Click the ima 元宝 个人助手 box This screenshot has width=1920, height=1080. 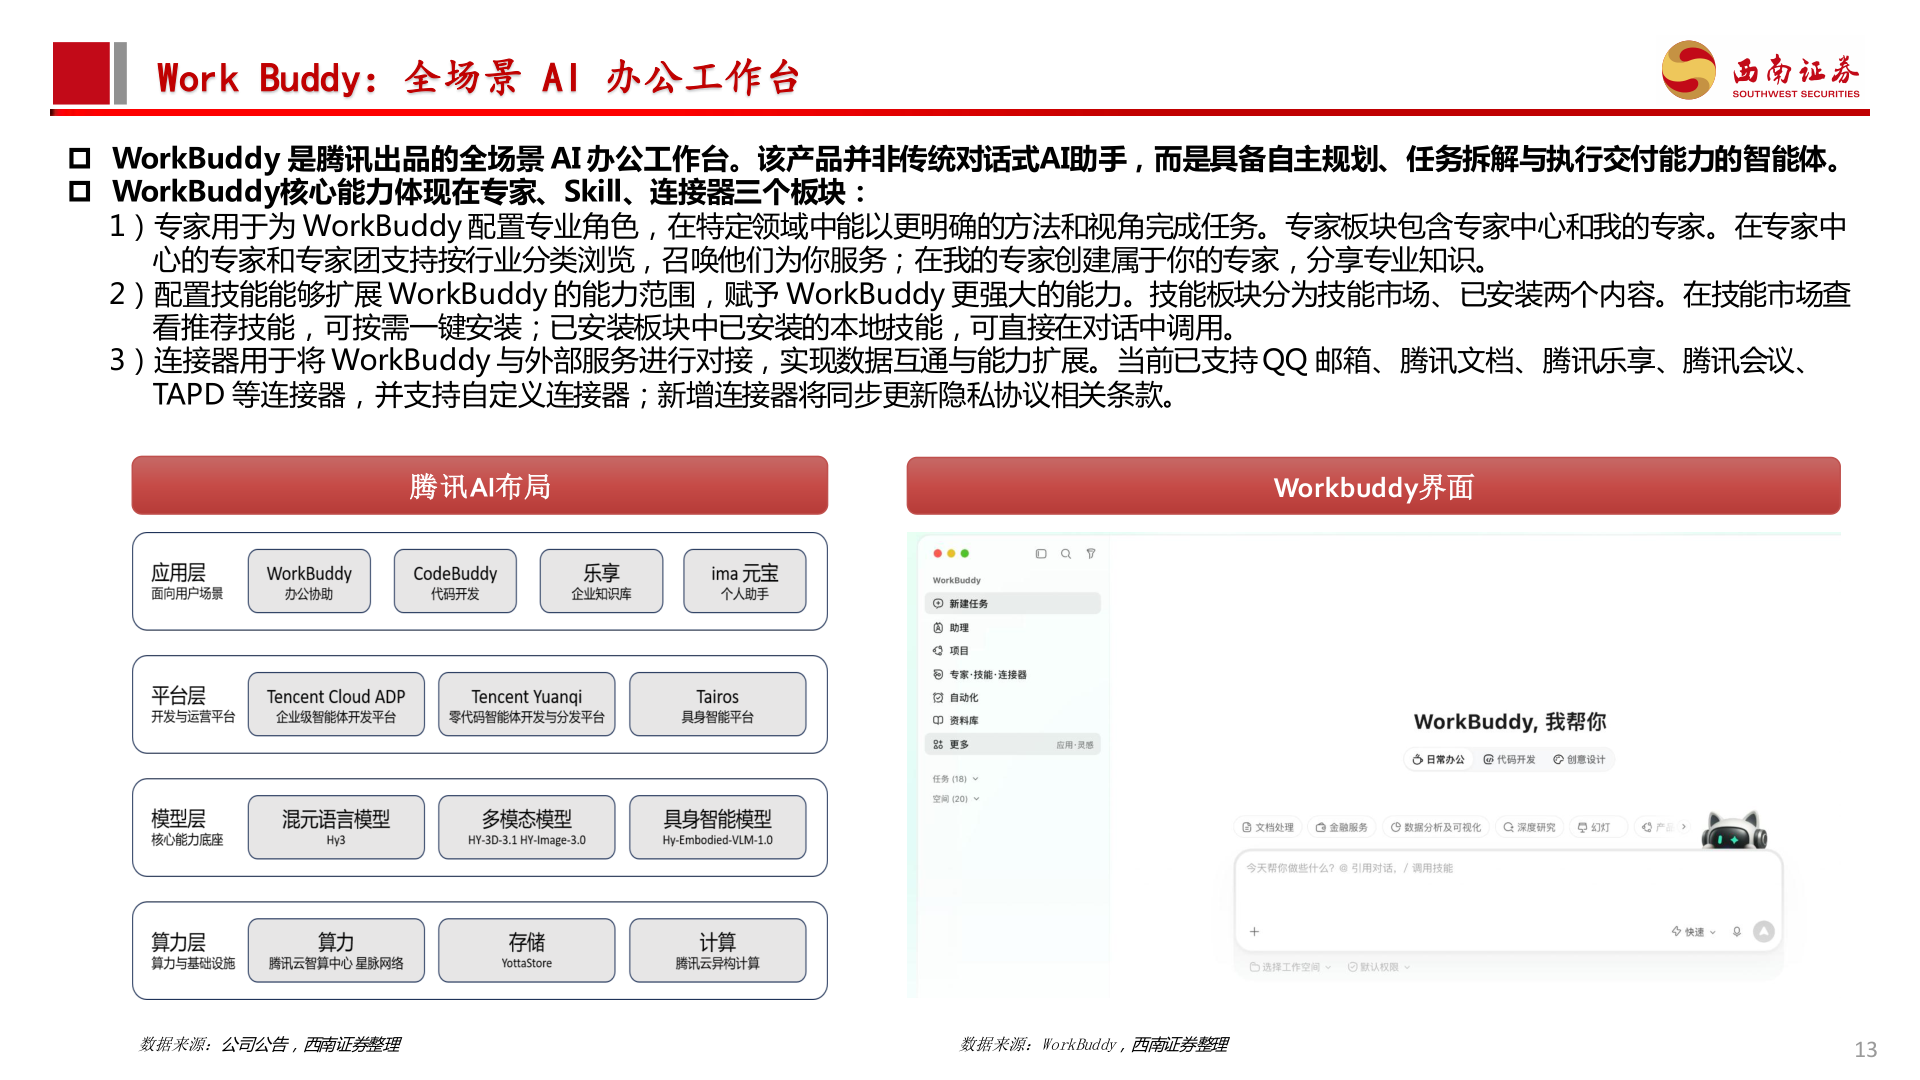[745, 581]
